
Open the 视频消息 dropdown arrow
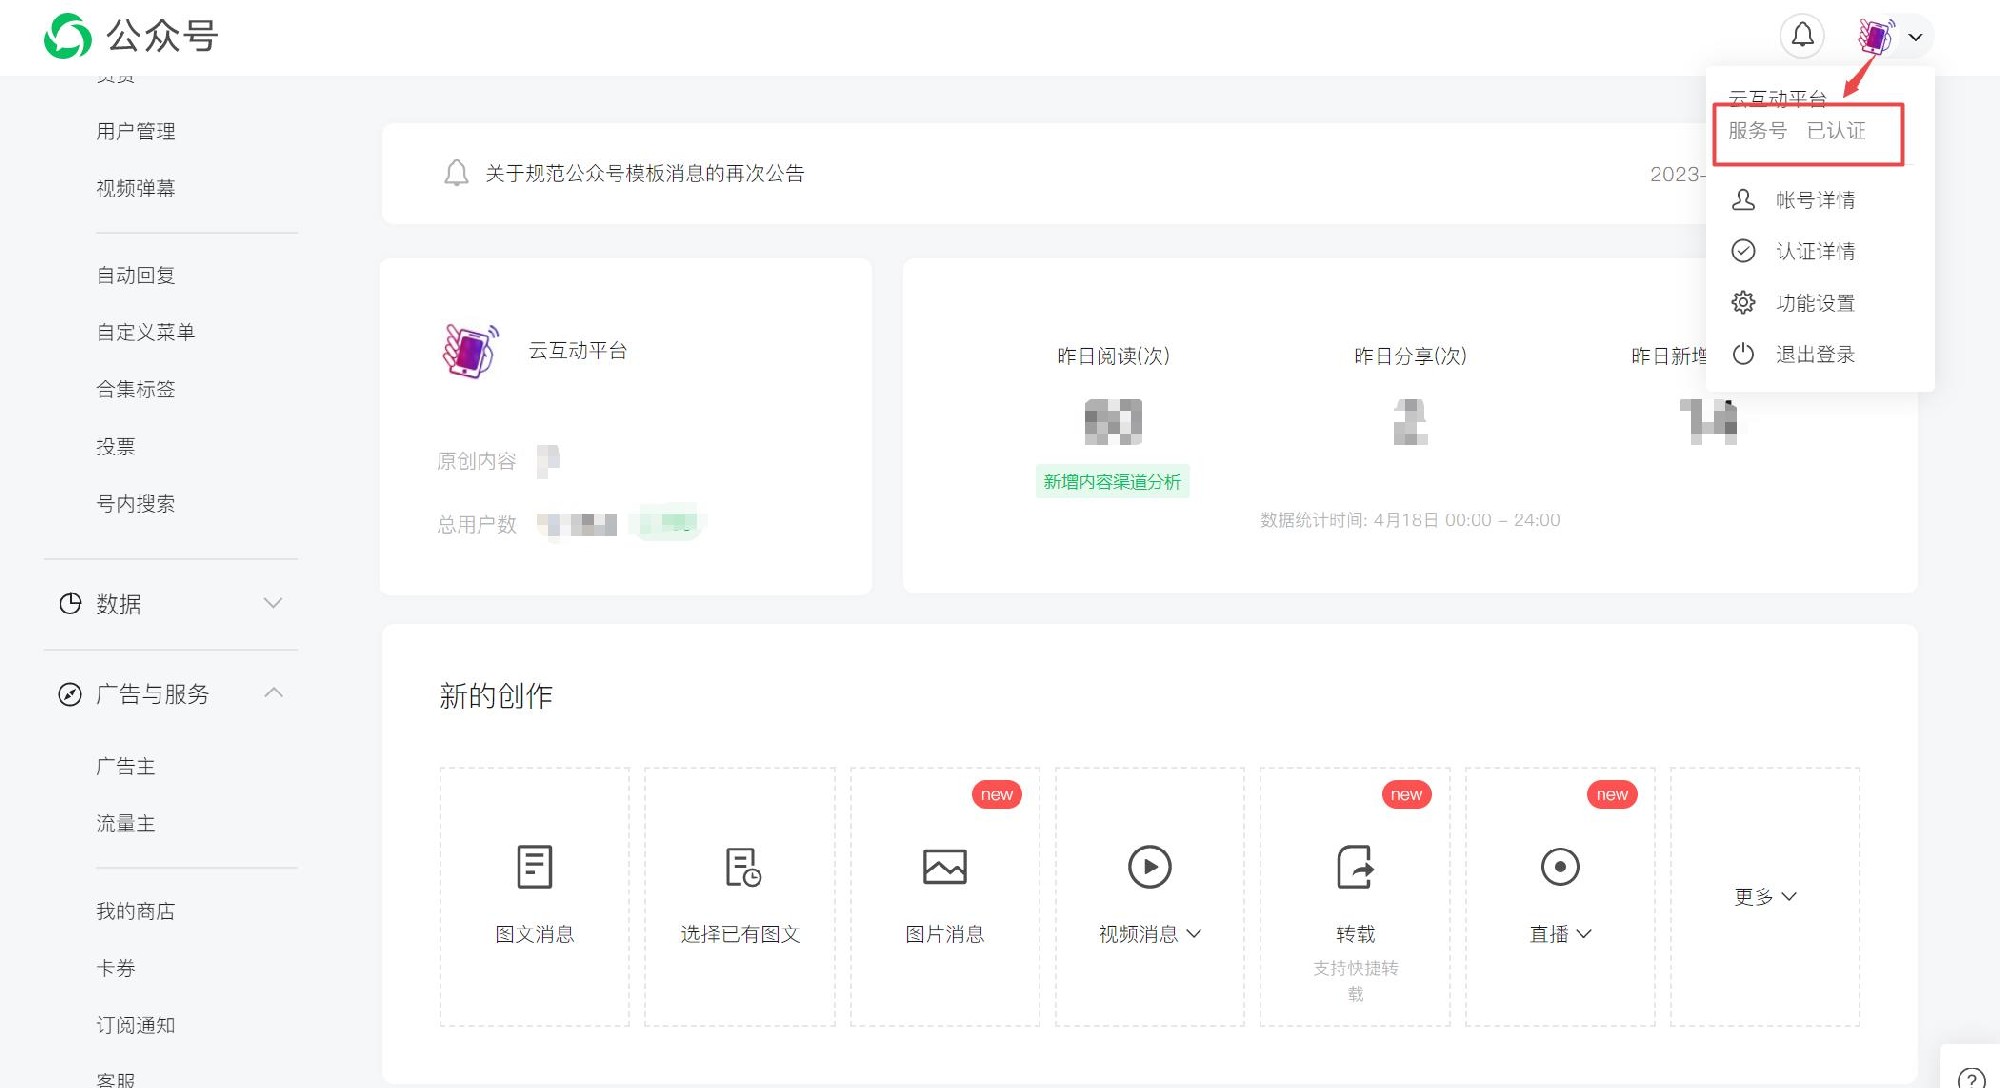pos(1194,934)
